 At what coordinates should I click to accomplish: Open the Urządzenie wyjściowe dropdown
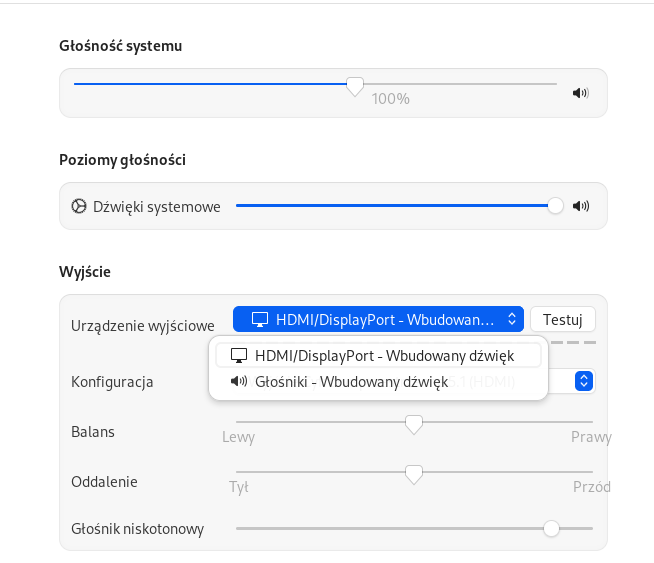[378, 319]
